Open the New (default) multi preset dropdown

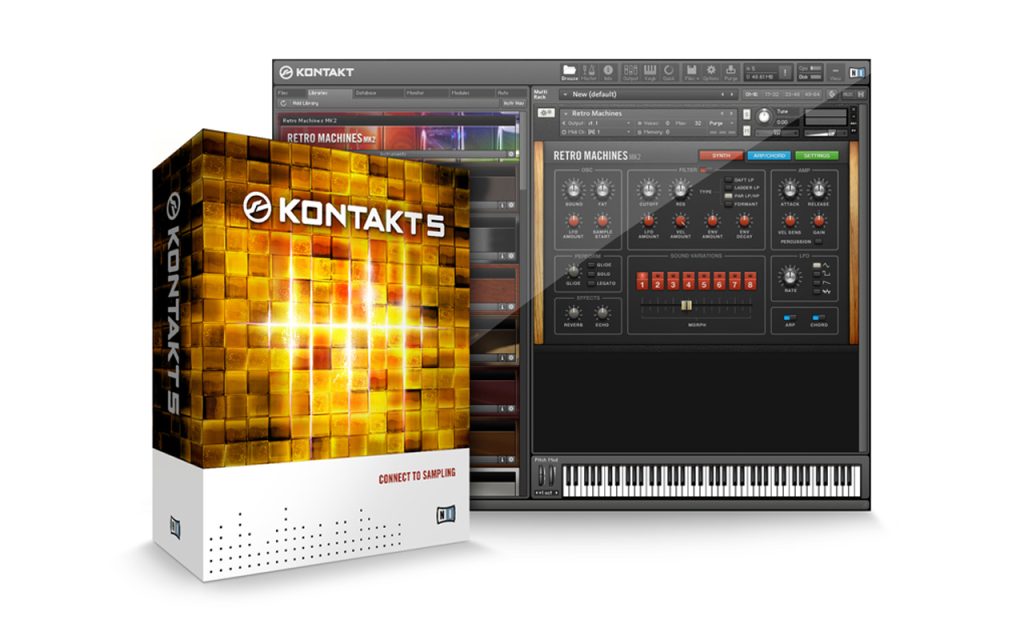648,94
